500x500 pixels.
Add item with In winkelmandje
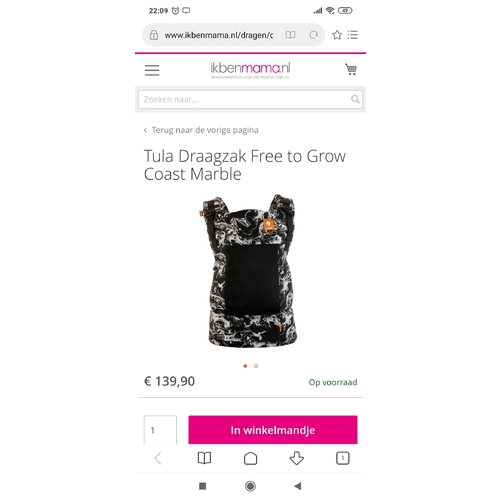(x=273, y=430)
